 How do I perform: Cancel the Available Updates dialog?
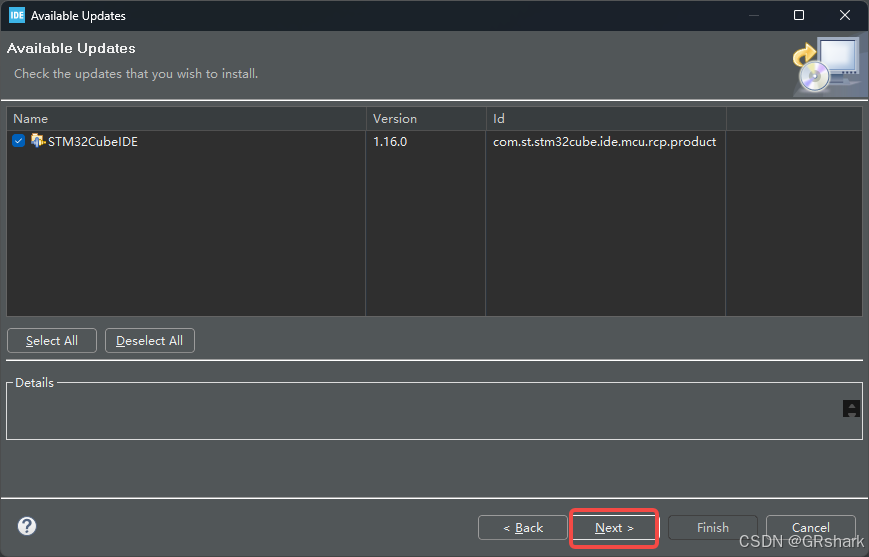[x=811, y=528]
